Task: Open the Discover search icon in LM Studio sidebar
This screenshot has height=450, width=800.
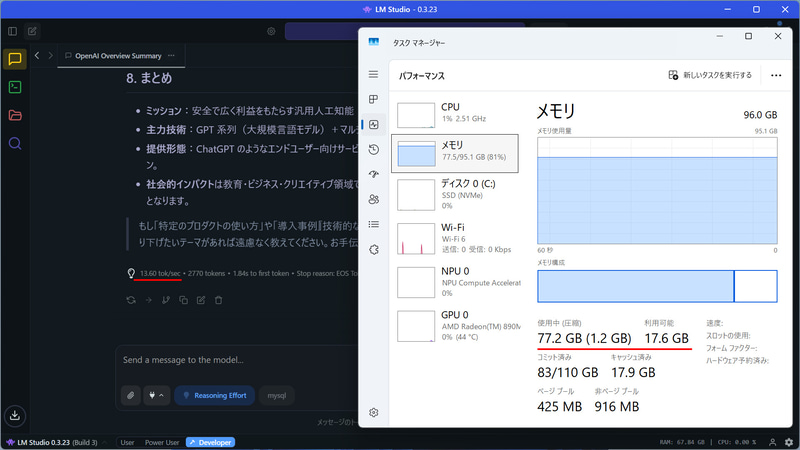Action: 15,143
